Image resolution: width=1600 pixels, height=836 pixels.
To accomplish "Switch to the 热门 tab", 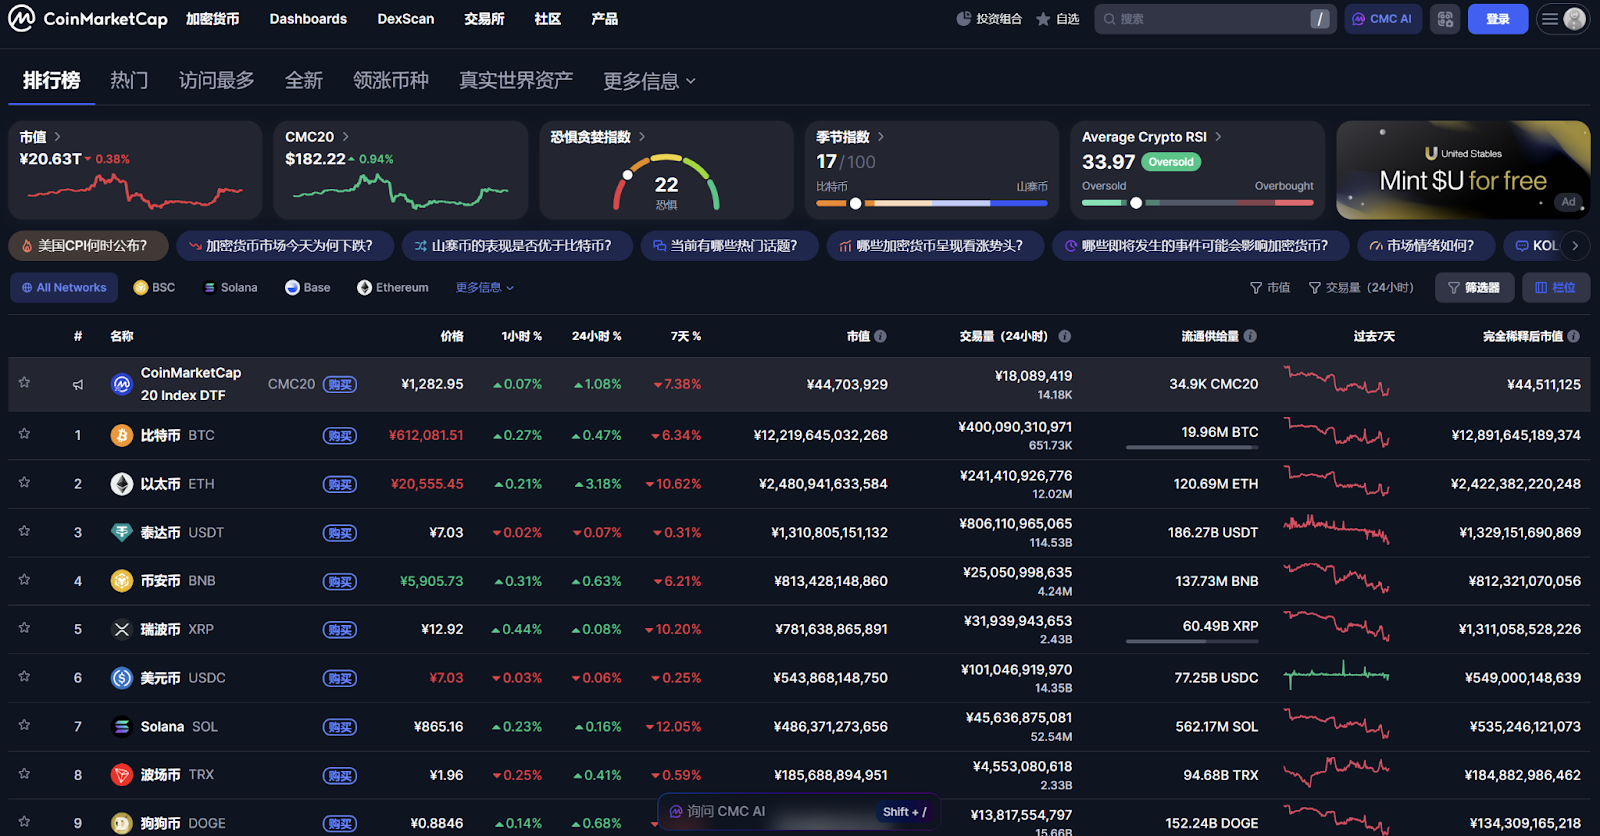I will tap(129, 80).
